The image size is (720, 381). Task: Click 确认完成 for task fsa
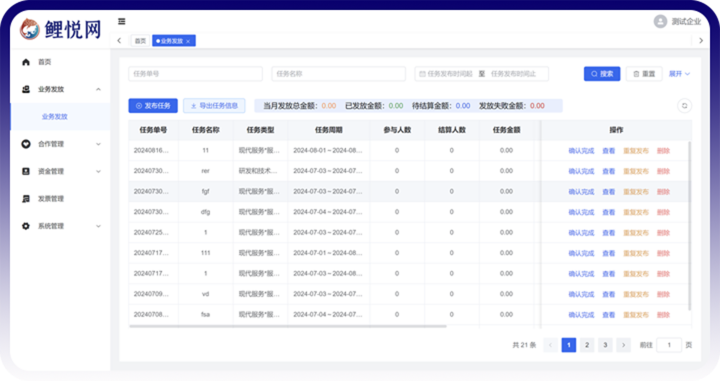pyautogui.click(x=581, y=315)
